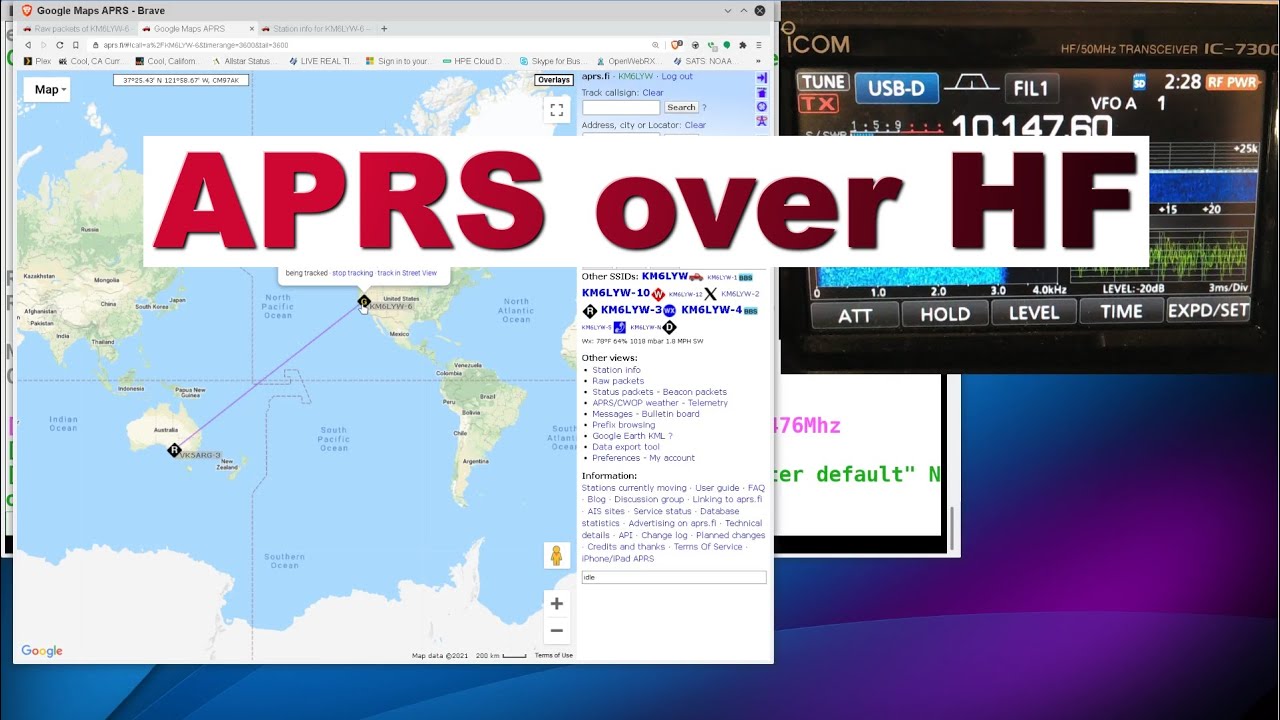
Task: Click the blue WX icon beside KM6LYW-3
Action: (x=669, y=311)
